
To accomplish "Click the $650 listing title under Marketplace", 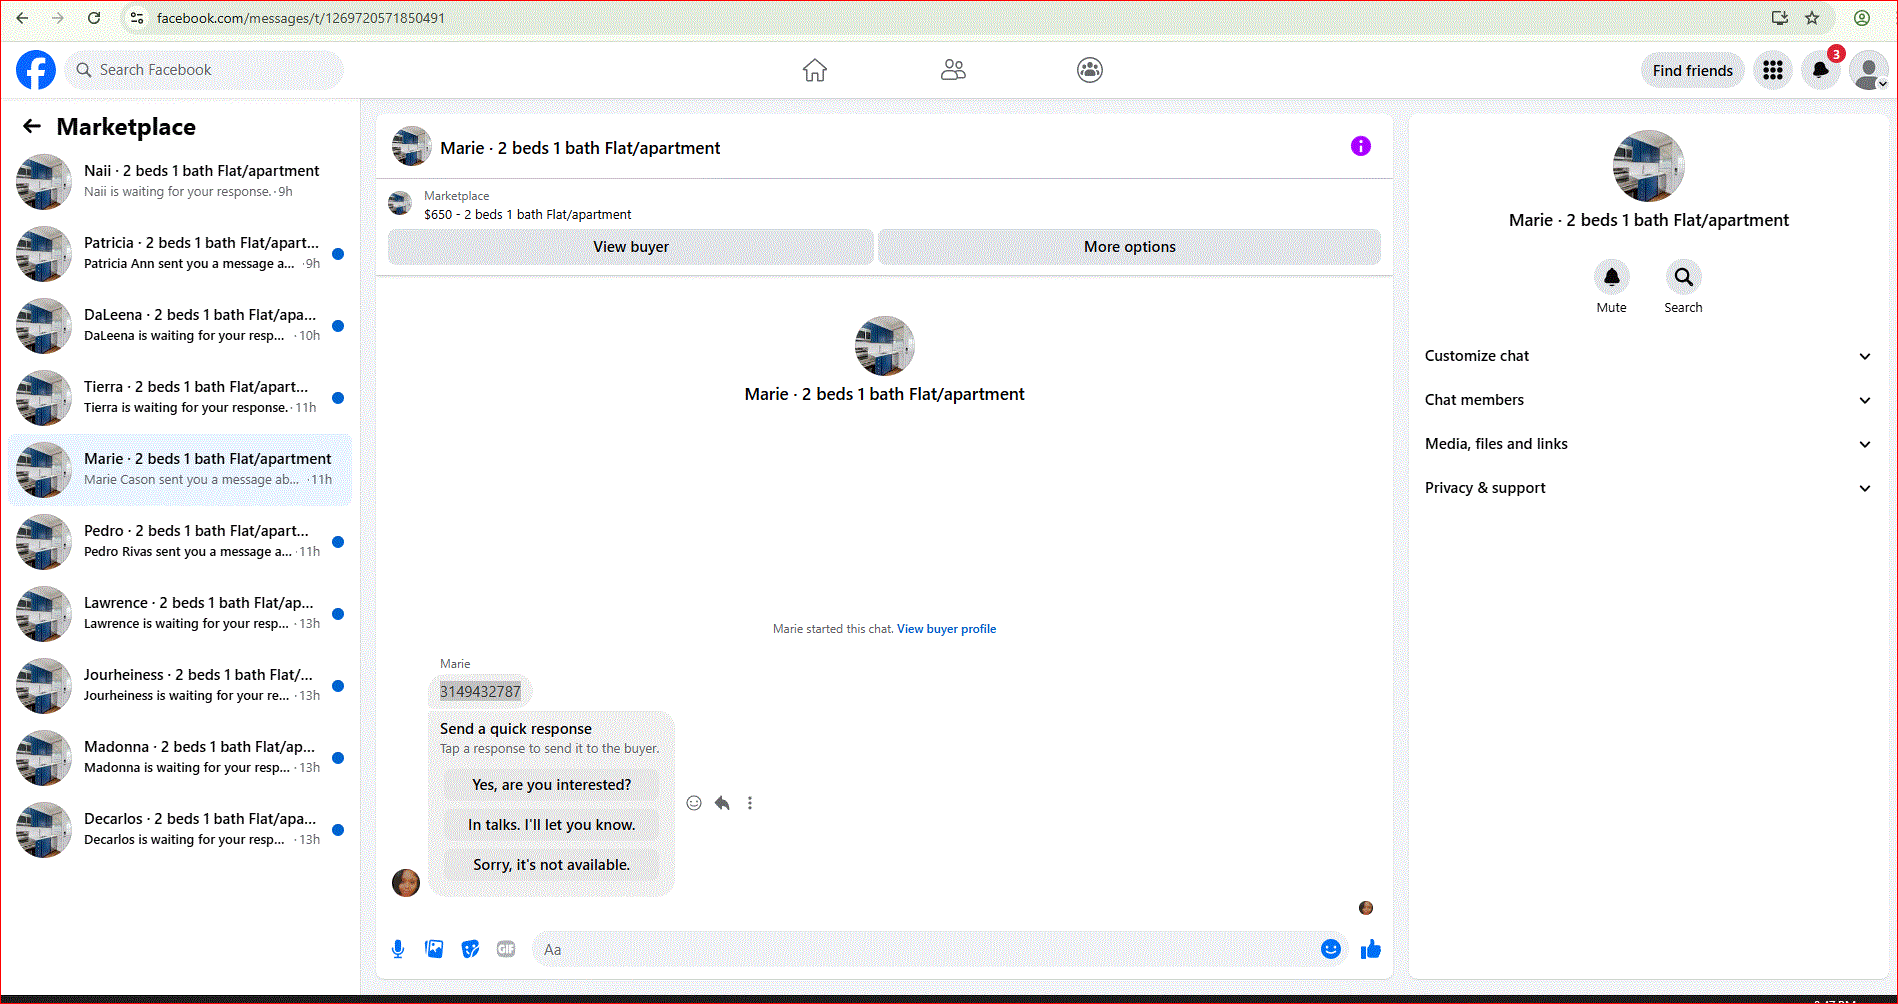I will click(527, 215).
